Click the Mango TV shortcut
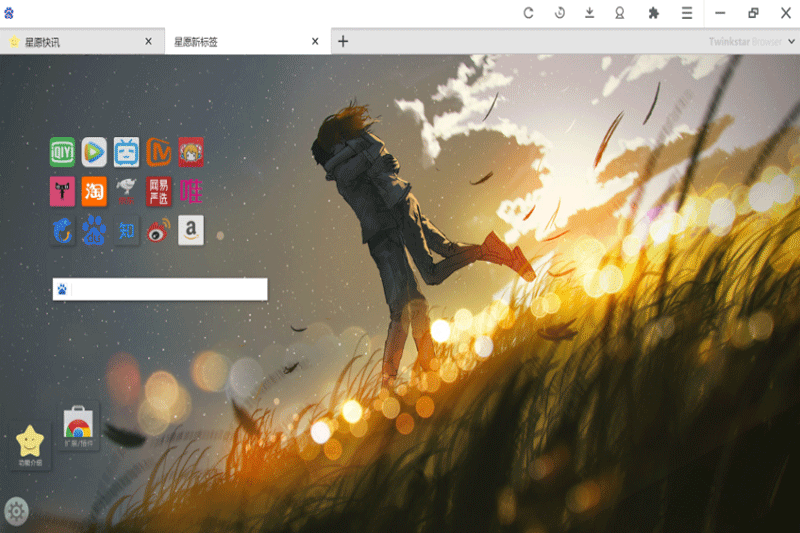 [158, 151]
